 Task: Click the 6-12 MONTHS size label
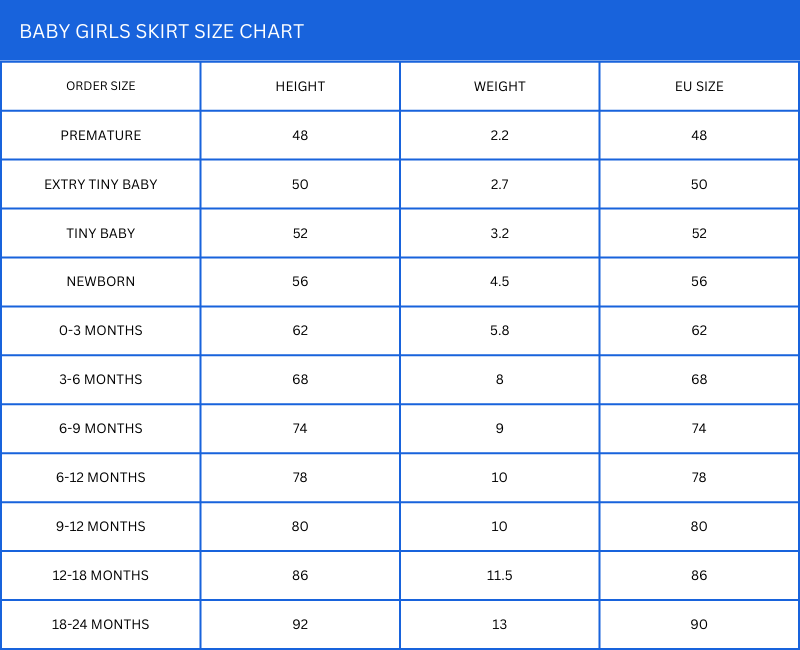(101, 477)
